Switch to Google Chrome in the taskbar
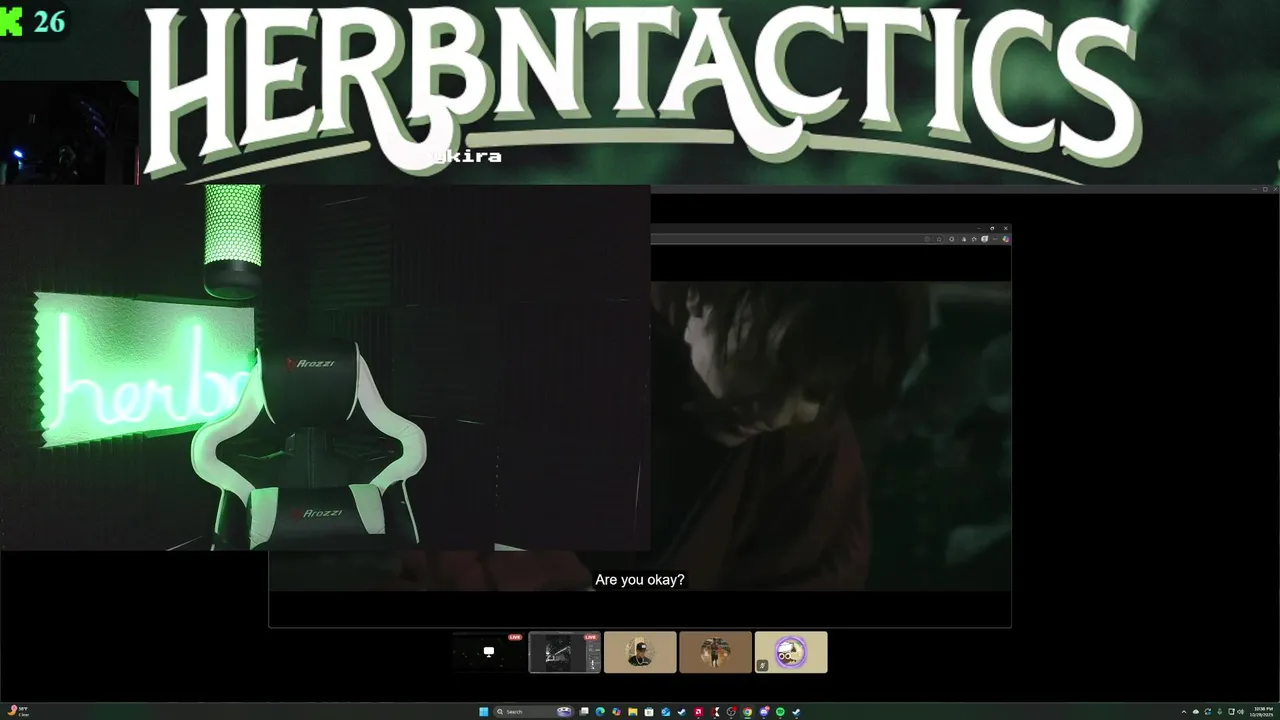This screenshot has height=720, width=1280. (748, 712)
